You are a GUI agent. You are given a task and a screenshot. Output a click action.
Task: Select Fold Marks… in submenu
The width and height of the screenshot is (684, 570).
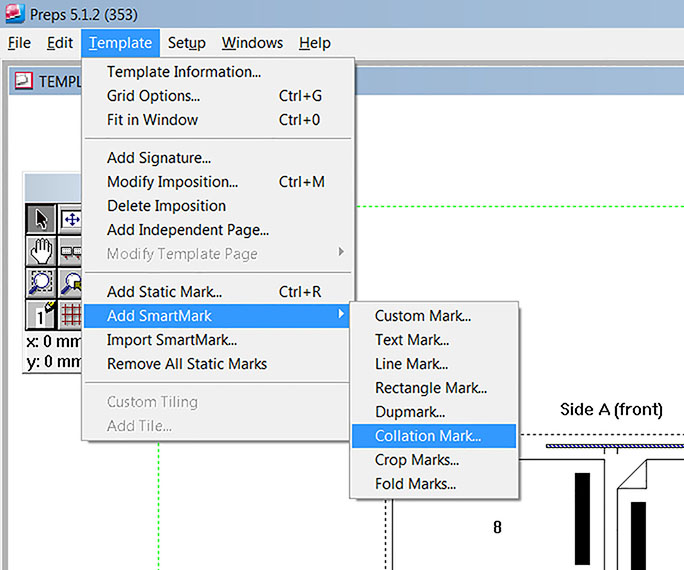434,483
